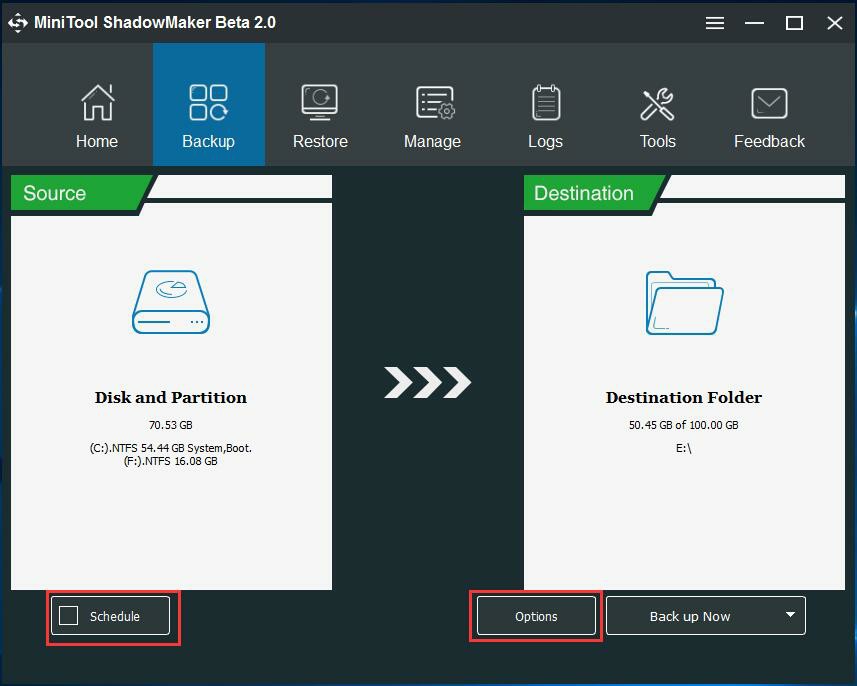The image size is (857, 686).
Task: Select the Backup tab
Action: (x=209, y=105)
